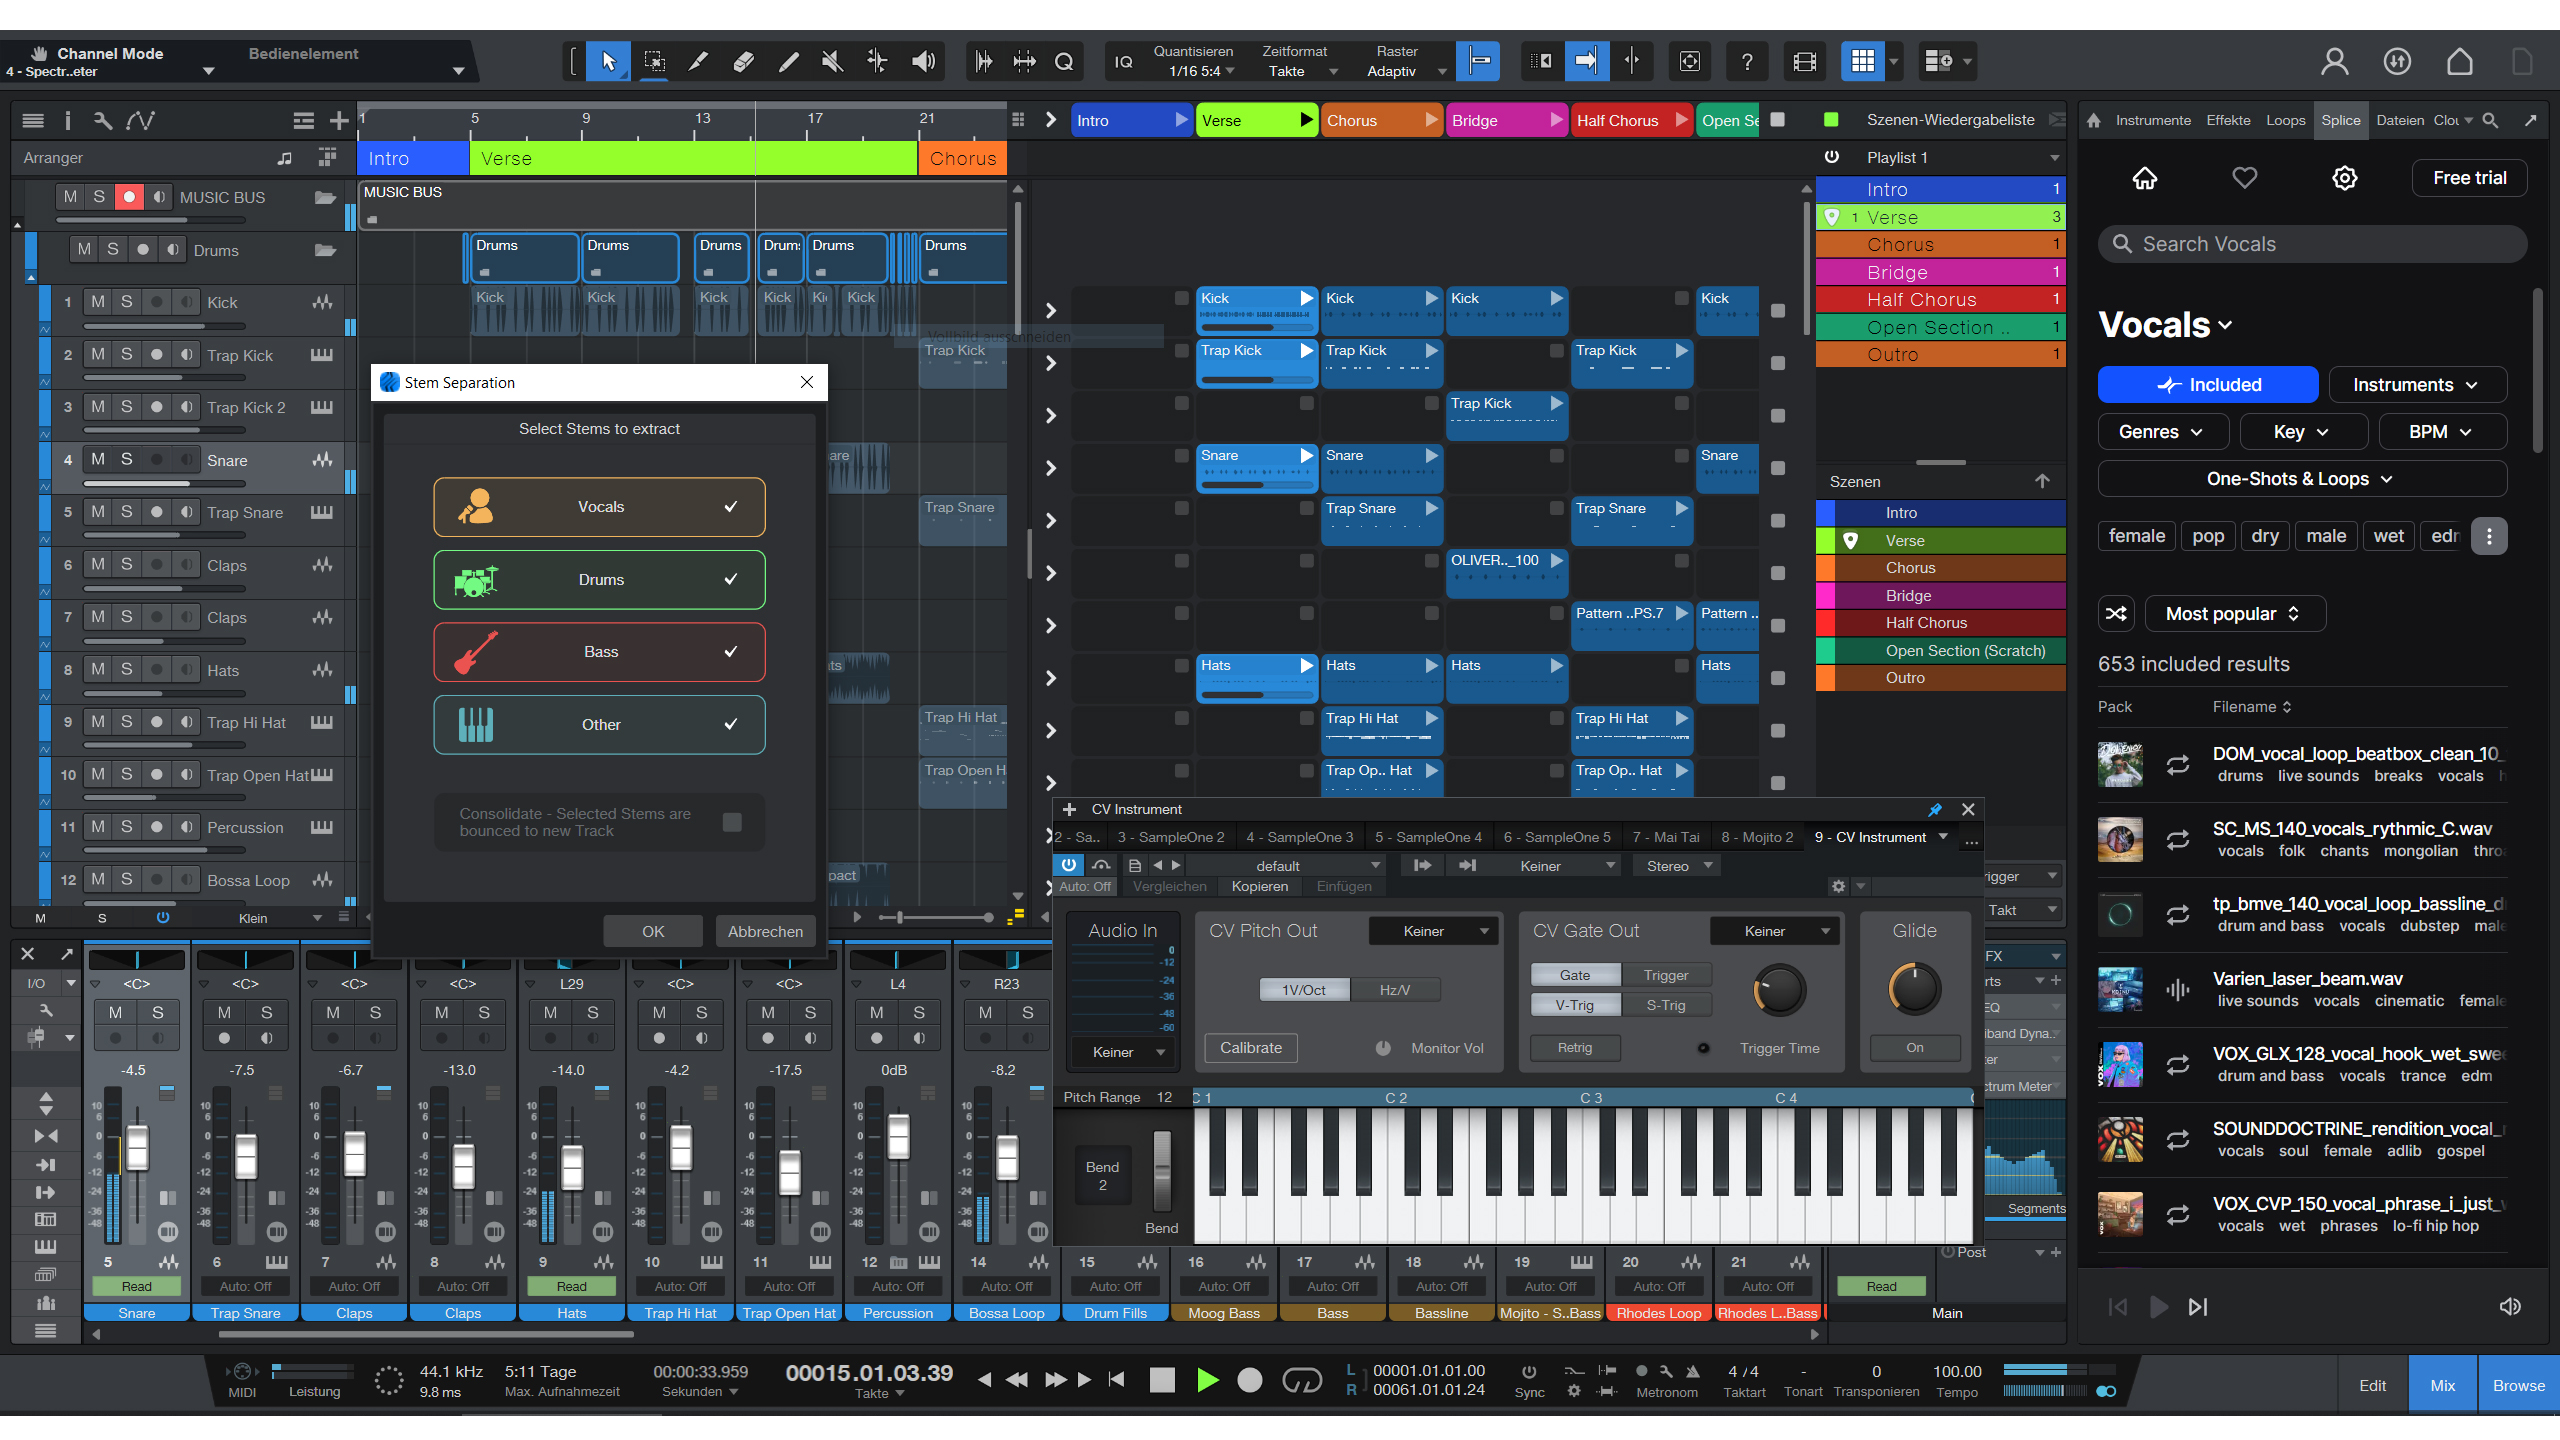The image size is (2560, 1440).
Task: Enable the Consolidate stems to new track checkbox
Action: click(732, 822)
